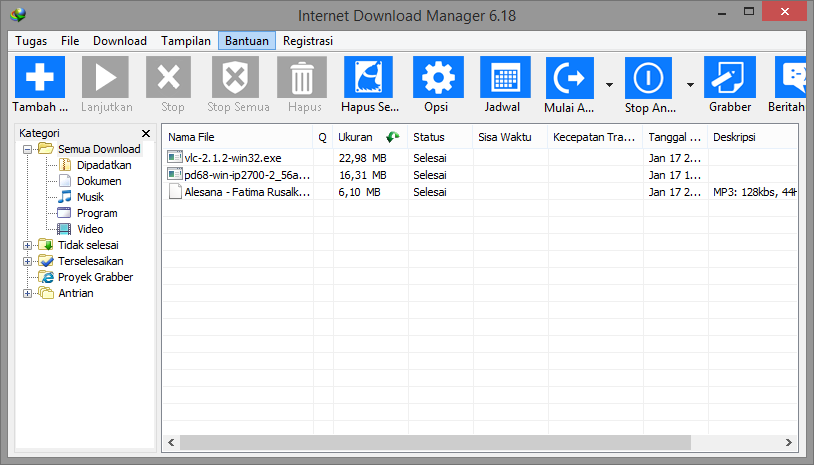Sort by Nama File column header
This screenshot has height=465, width=814.
tap(237, 137)
